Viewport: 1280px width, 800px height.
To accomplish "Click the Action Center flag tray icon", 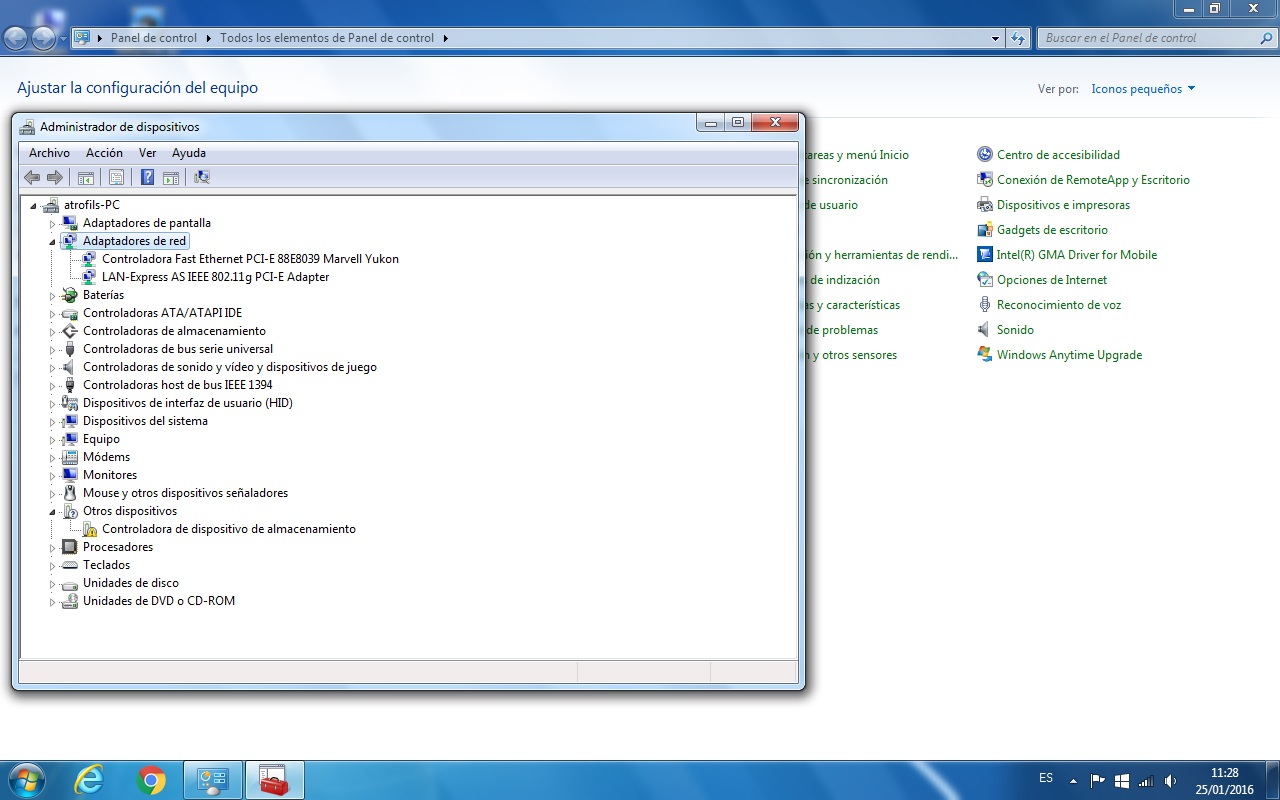I will click(1097, 781).
